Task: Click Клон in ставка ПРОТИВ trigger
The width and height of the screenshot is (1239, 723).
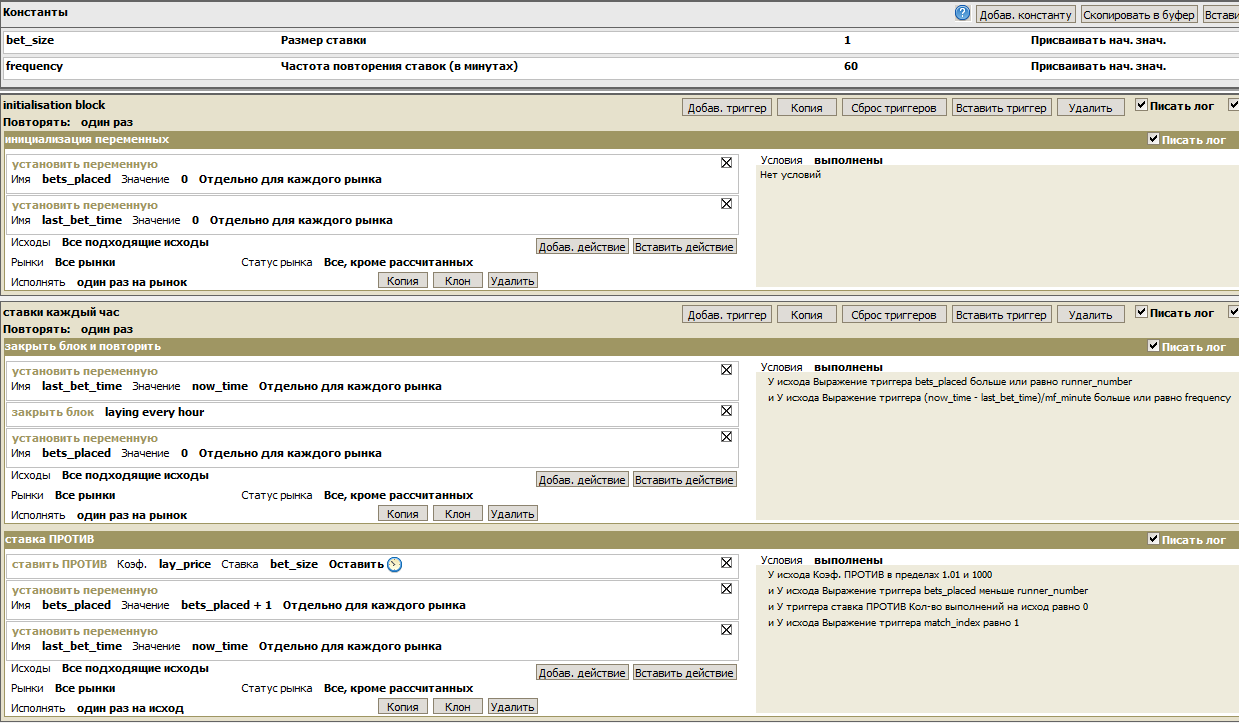Action: click(457, 706)
